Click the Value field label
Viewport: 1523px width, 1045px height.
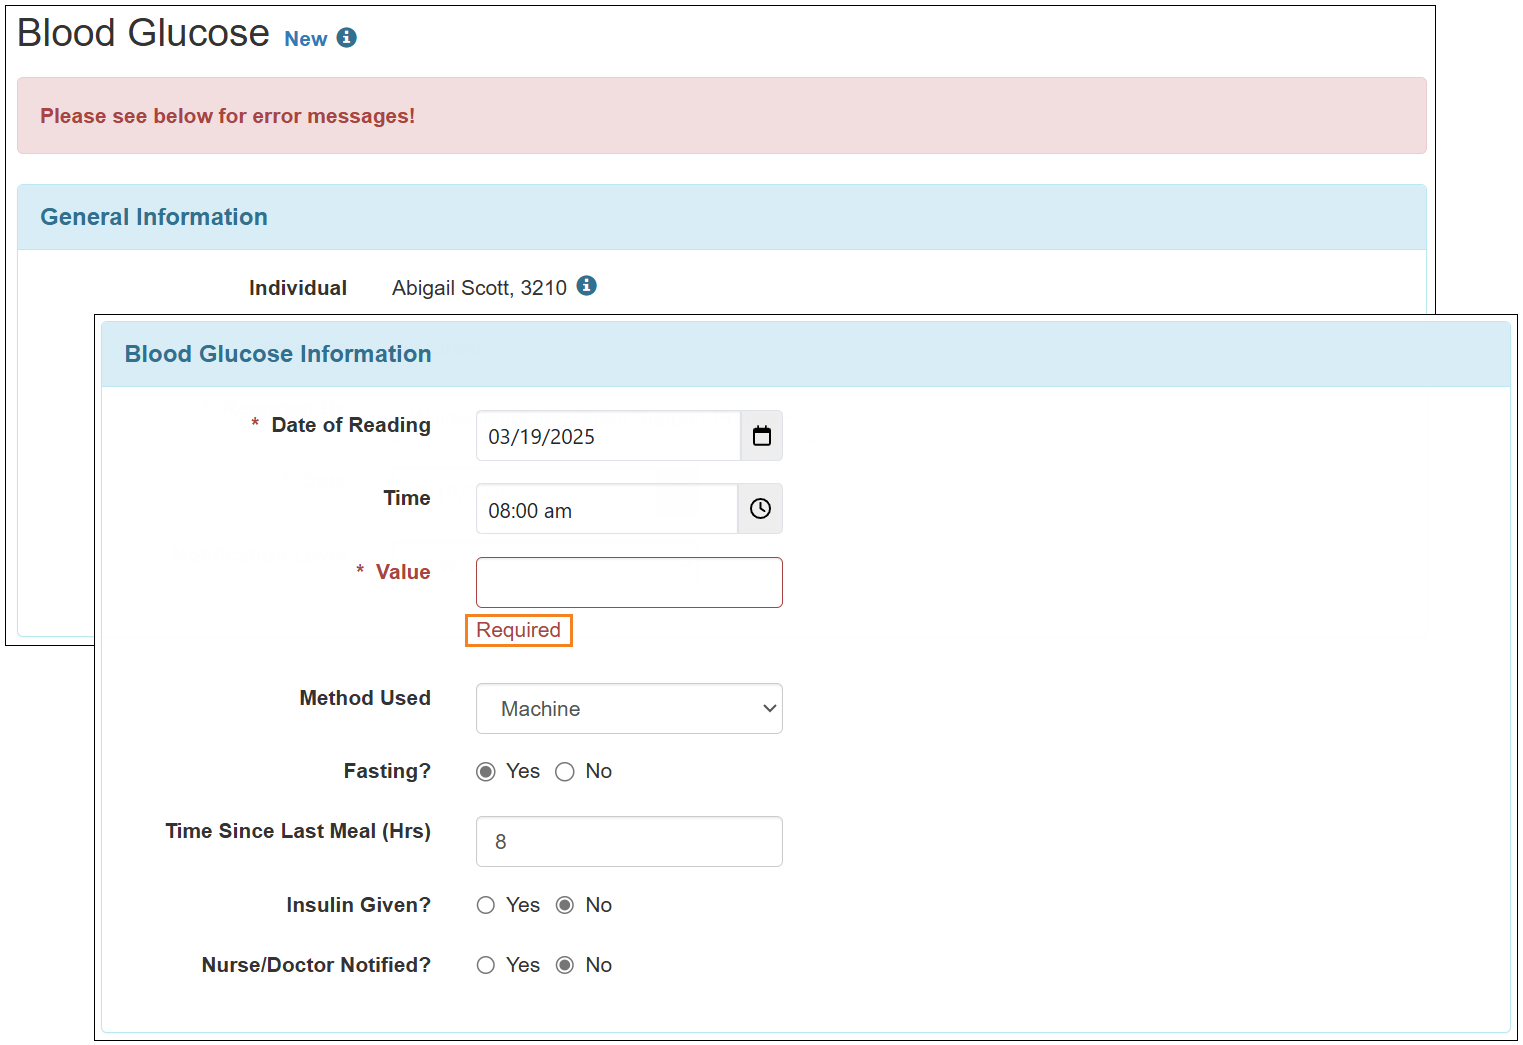tap(403, 572)
